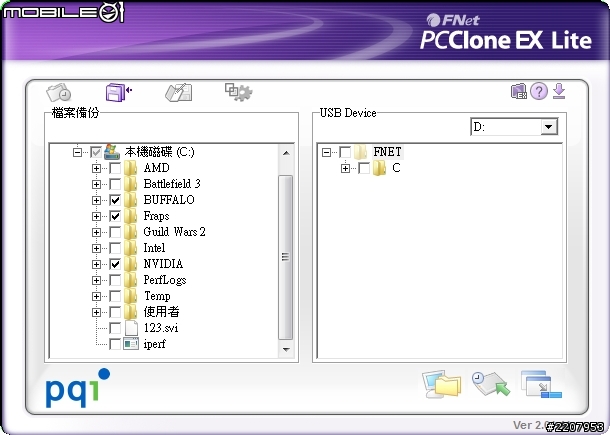Click the computer and folder backup icon
Image resolution: width=610 pixels, height=435 pixels.
(x=442, y=384)
